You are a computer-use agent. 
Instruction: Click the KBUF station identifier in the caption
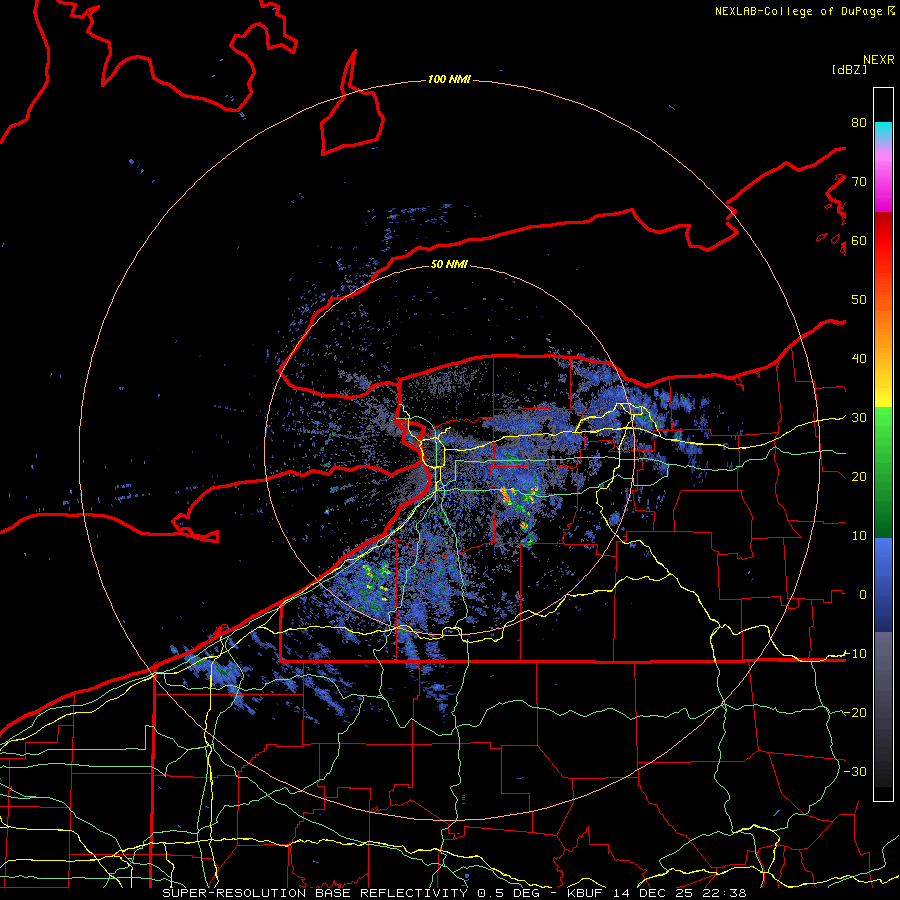pyautogui.click(x=587, y=893)
